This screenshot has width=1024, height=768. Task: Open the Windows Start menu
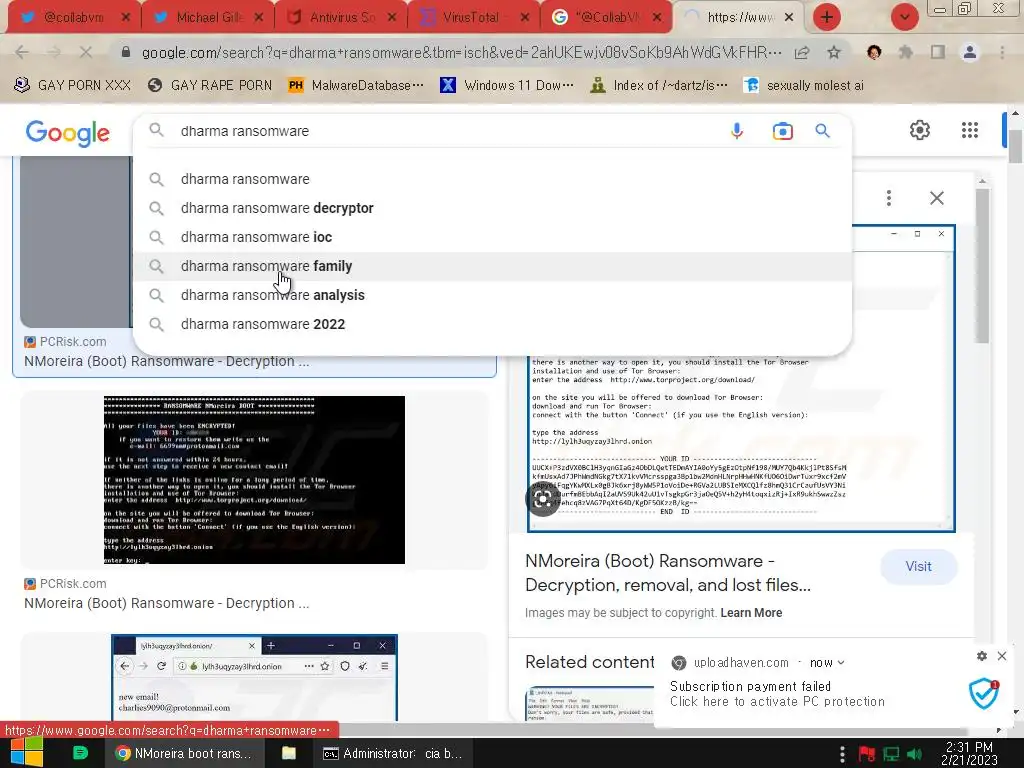tap(26, 753)
